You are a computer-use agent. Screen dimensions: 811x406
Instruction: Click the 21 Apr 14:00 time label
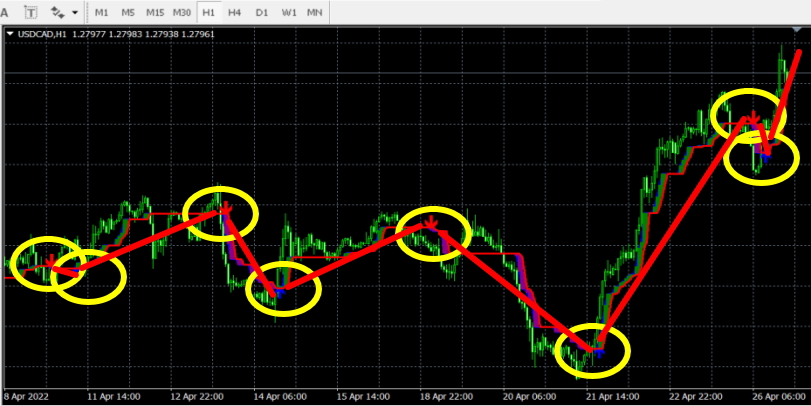click(612, 397)
